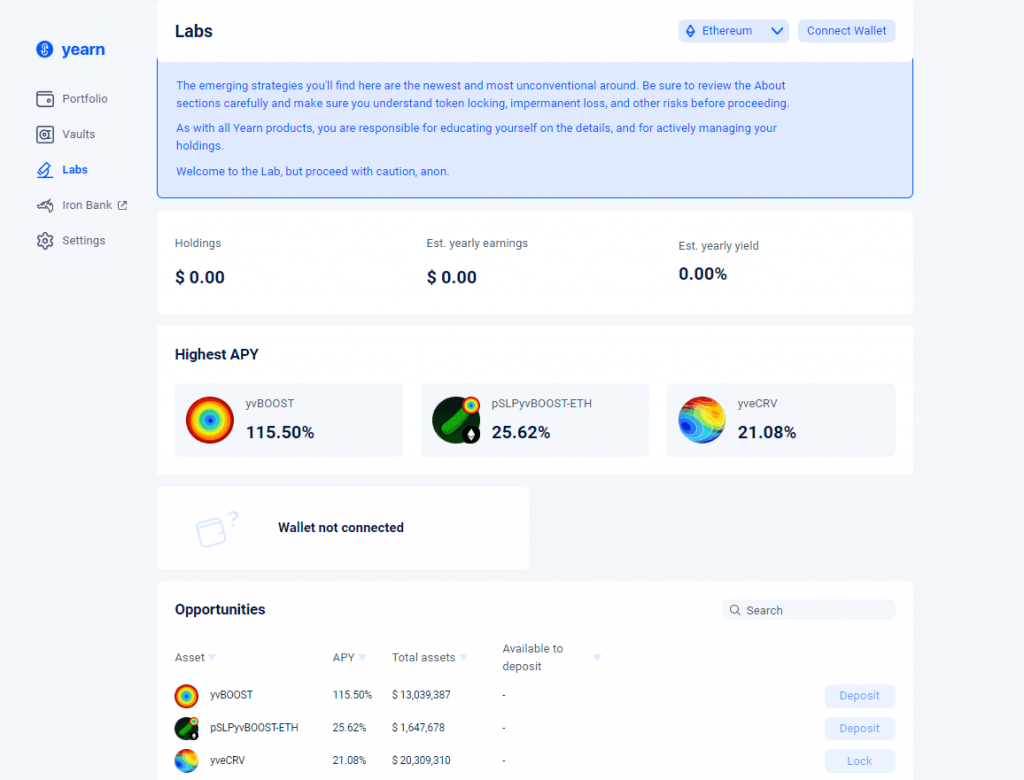Click the yvBOOST asset name in table
The height and width of the screenshot is (780, 1024).
[x=231, y=695]
